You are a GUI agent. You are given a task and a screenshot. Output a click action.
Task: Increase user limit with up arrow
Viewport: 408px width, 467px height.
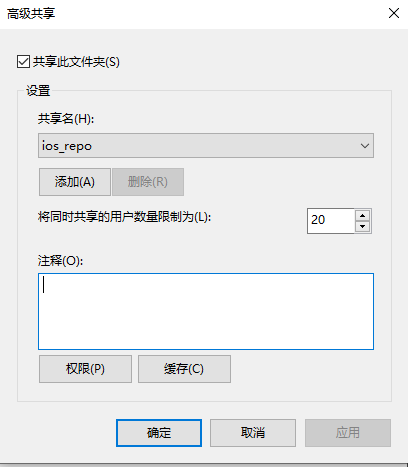[x=362, y=215]
